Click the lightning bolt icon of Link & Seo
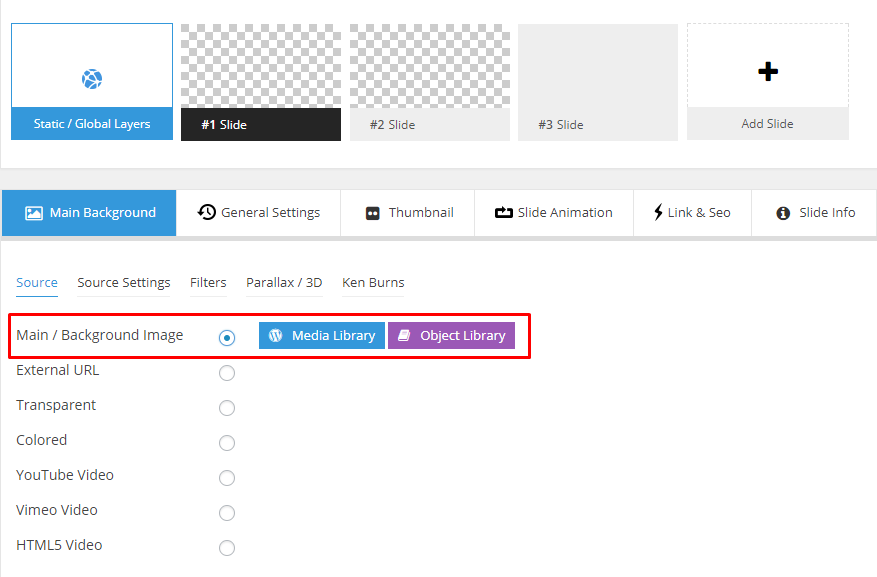This screenshot has height=577, width=877. pos(658,212)
